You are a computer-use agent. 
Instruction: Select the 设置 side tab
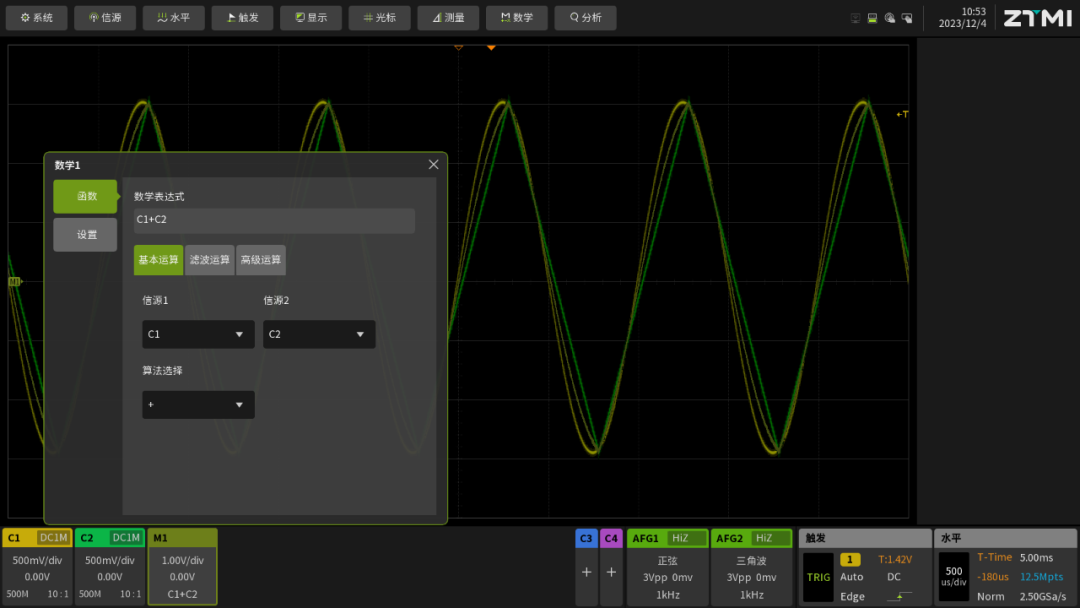point(86,235)
